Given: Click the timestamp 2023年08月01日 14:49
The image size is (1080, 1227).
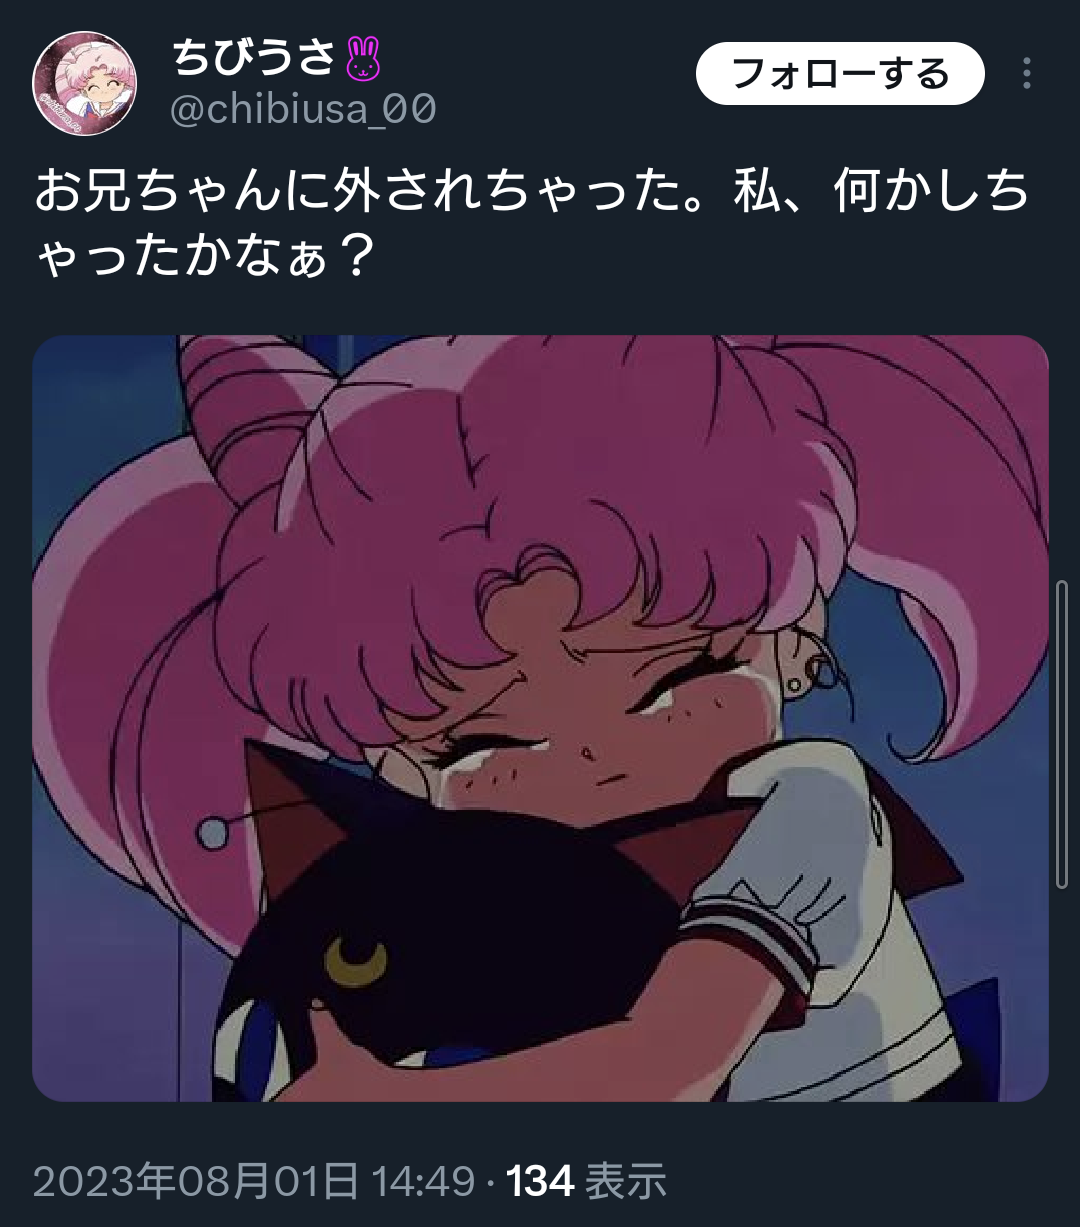Looking at the screenshot, I should [254, 1182].
